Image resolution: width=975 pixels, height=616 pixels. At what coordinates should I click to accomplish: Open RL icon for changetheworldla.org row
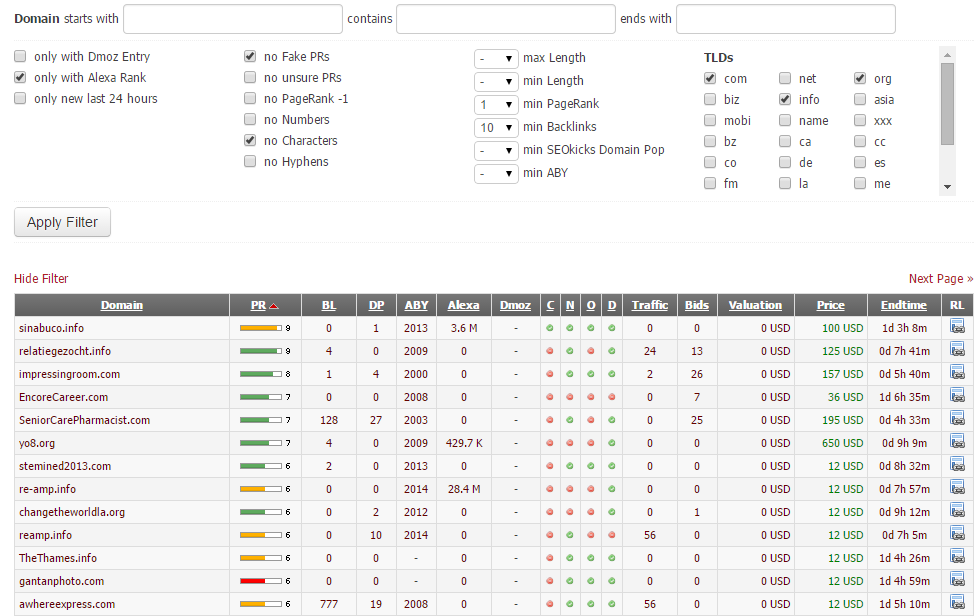tap(957, 510)
